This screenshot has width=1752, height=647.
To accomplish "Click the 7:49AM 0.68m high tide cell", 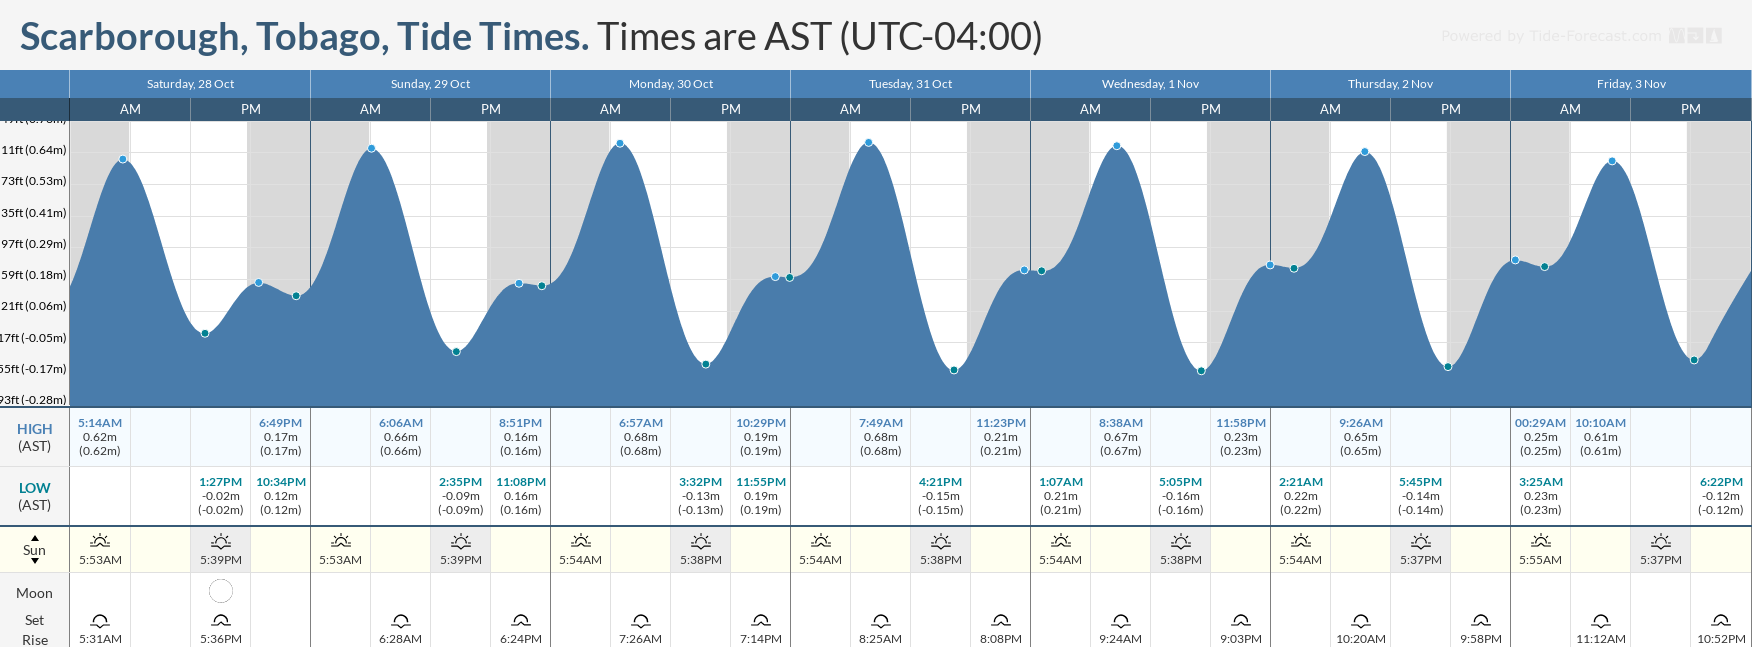I will pos(881,437).
